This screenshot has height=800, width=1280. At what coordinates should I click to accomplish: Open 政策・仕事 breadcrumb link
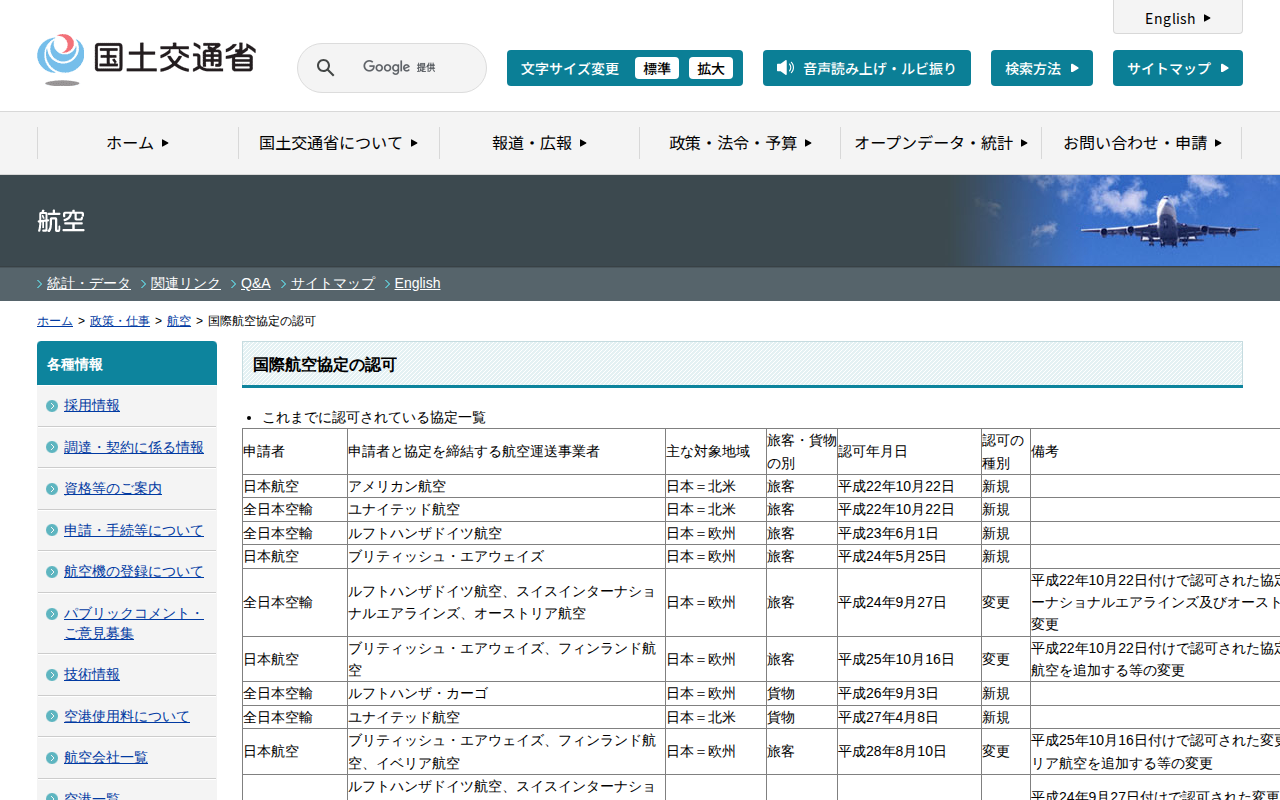click(120, 321)
